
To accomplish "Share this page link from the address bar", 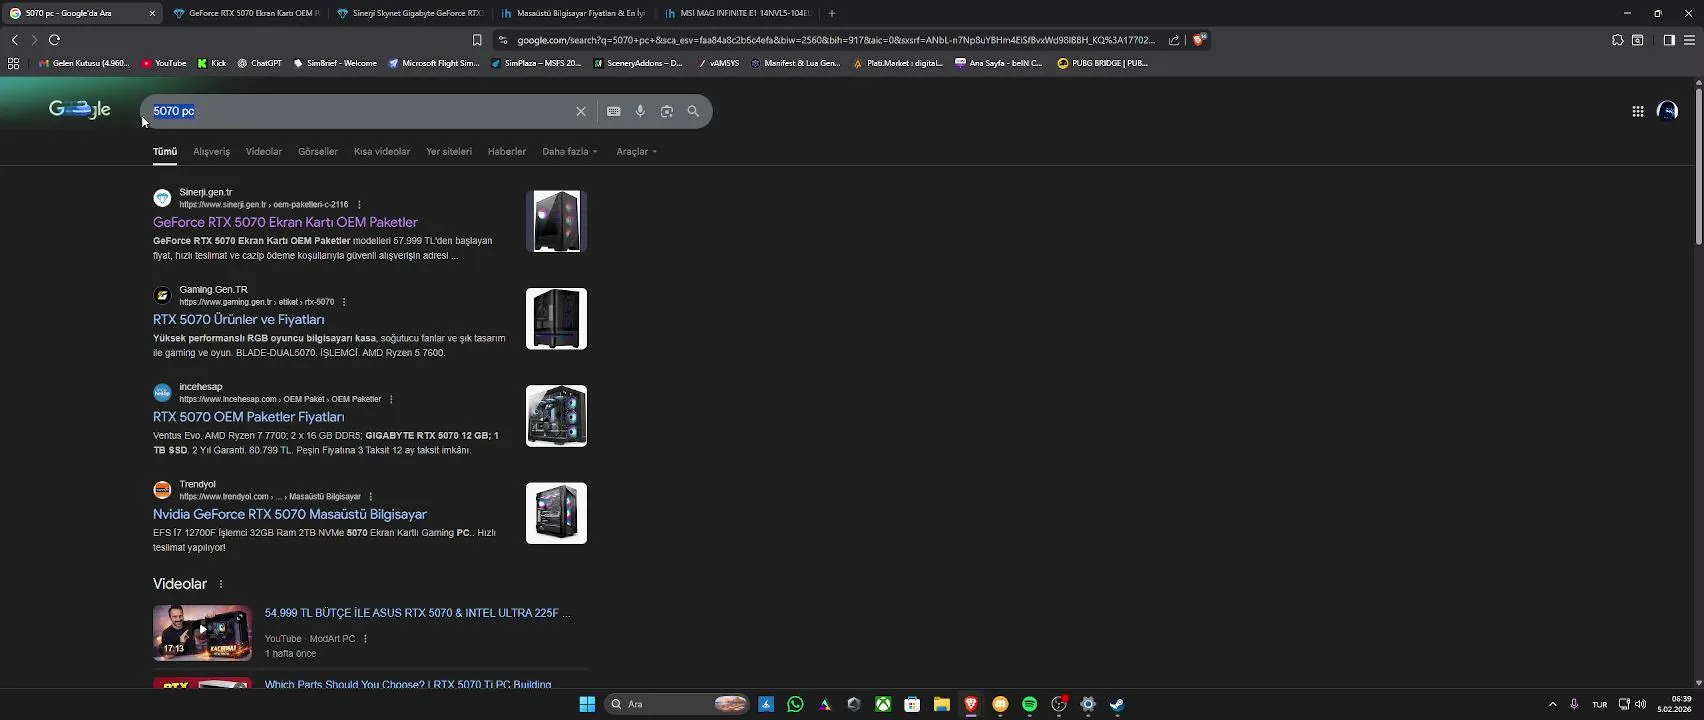I will (x=1174, y=40).
